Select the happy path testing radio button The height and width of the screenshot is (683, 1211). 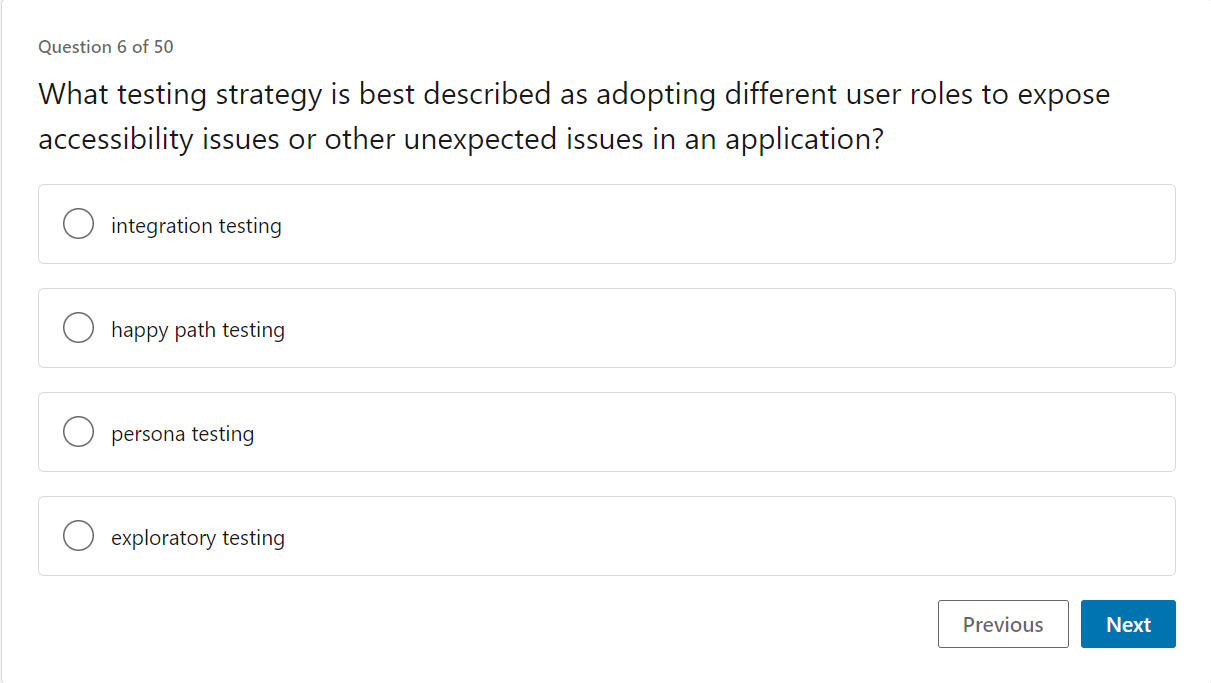[78, 328]
